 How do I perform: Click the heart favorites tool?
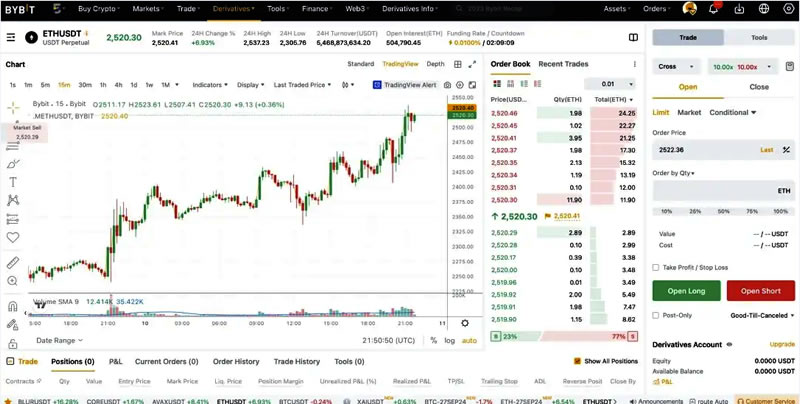pyautogui.click(x=13, y=238)
